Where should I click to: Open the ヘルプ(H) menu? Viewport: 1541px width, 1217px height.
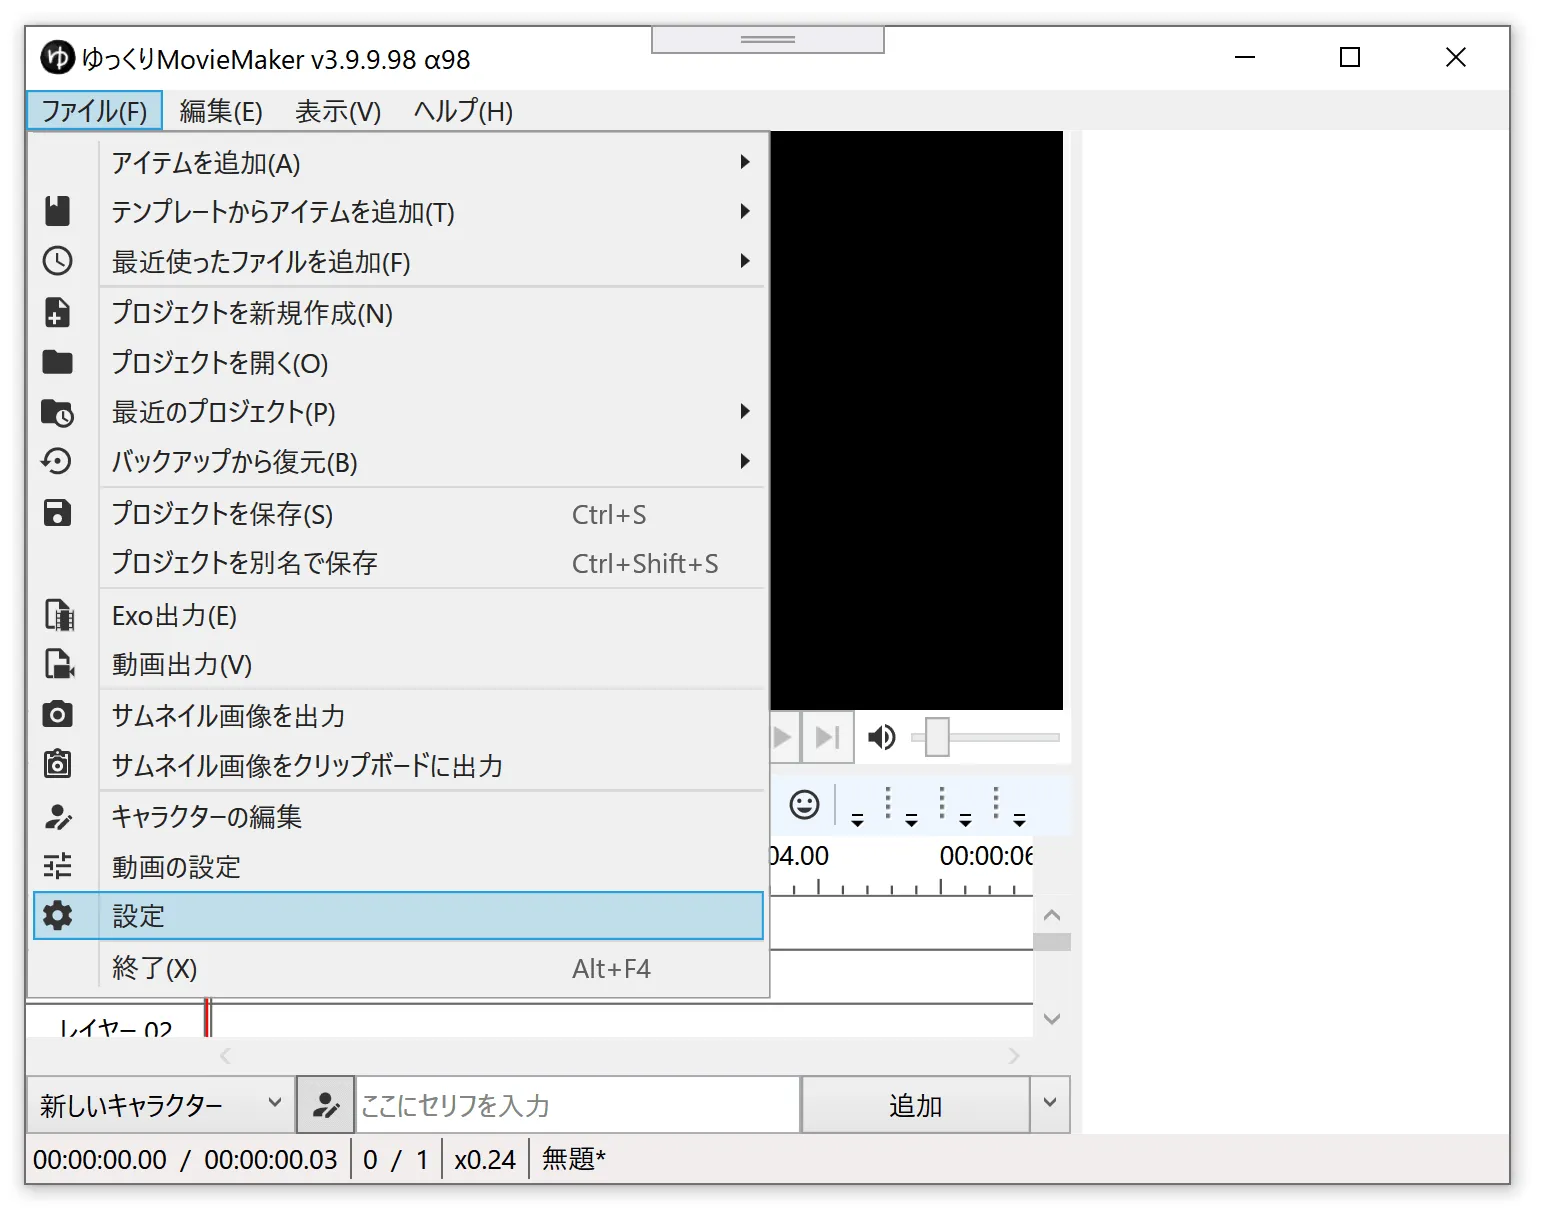pyautogui.click(x=463, y=111)
